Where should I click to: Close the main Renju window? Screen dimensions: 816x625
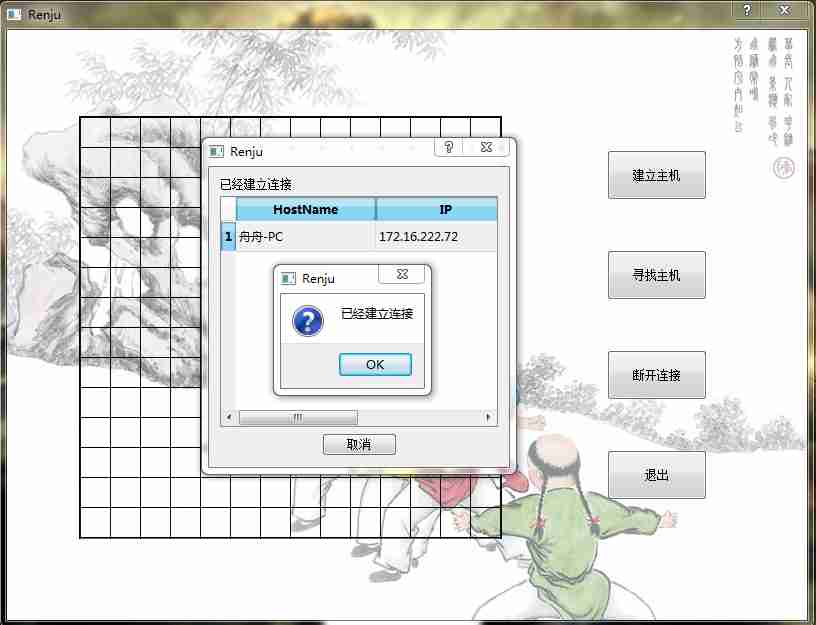pyautogui.click(x=785, y=10)
